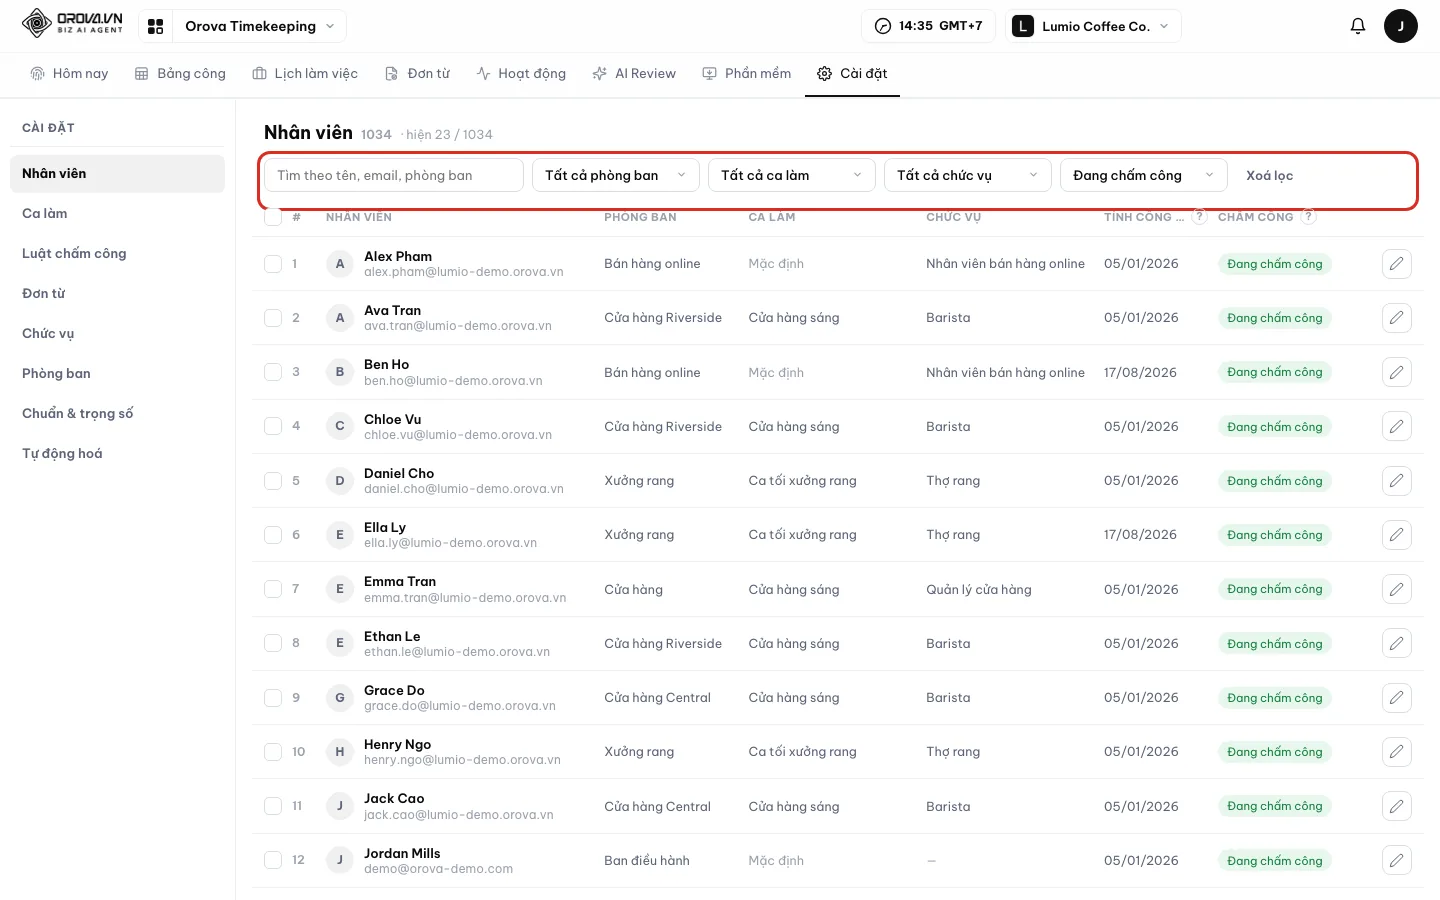Open the Phòng ban settings page
1440x900 pixels.
point(117,373)
